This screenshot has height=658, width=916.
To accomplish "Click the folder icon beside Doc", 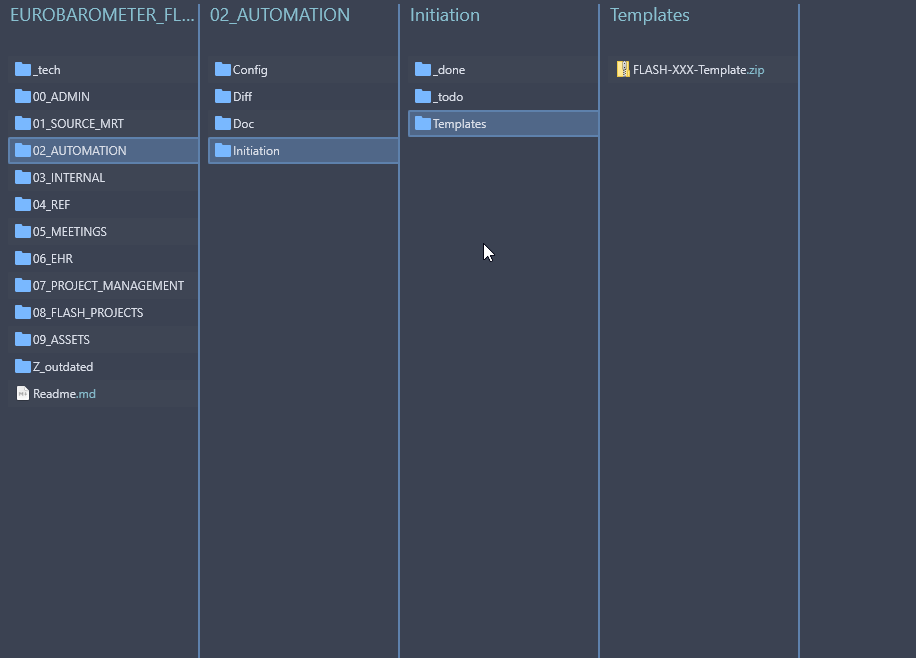I will [x=223, y=123].
